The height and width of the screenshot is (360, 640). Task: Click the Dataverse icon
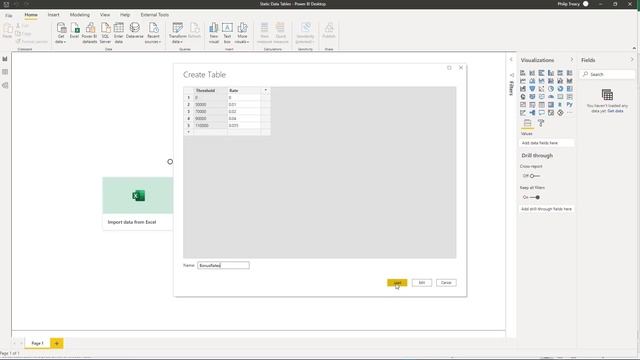[135, 31]
